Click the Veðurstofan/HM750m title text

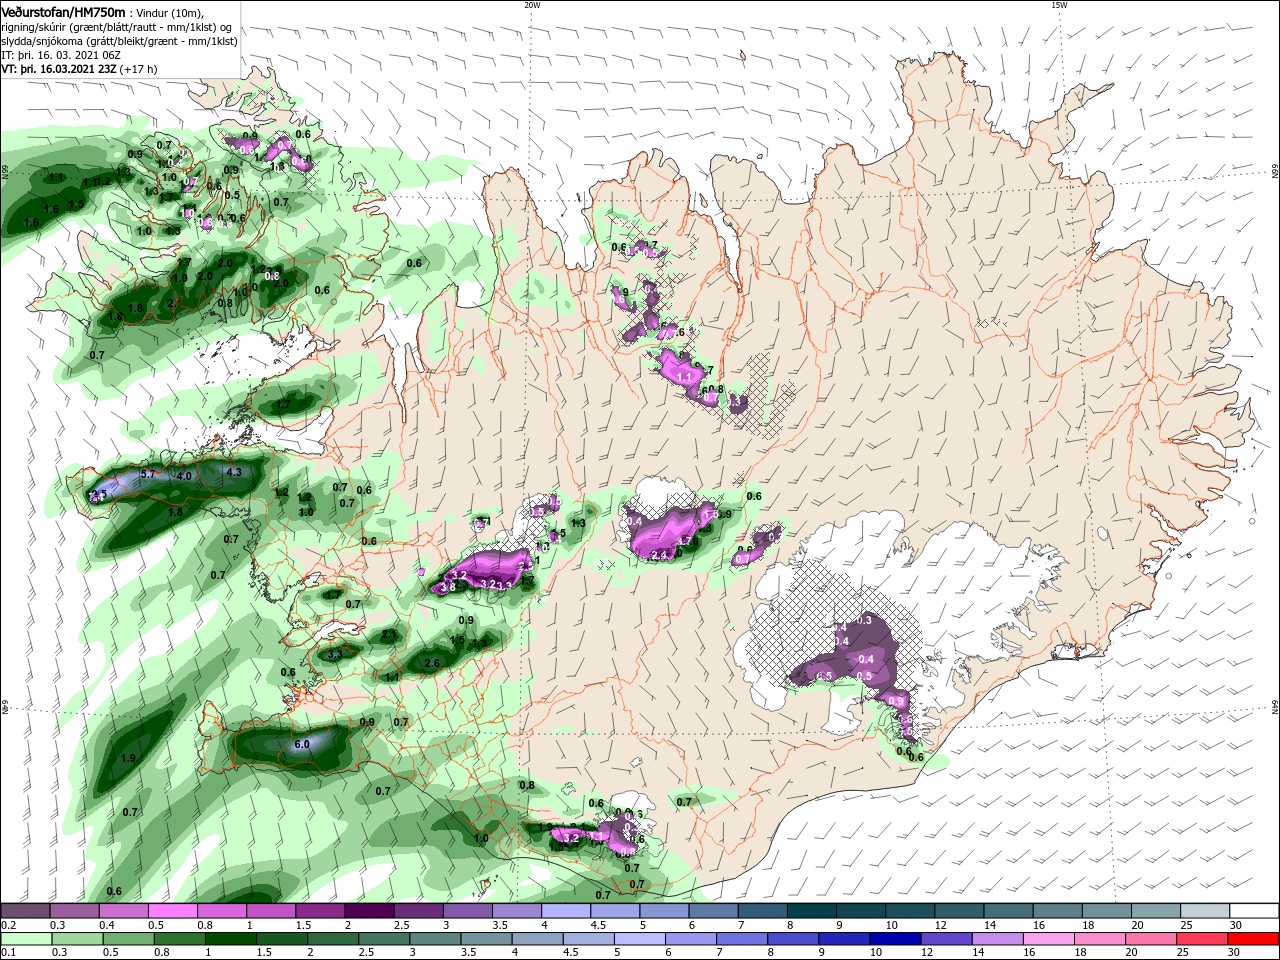pyautogui.click(x=63, y=11)
